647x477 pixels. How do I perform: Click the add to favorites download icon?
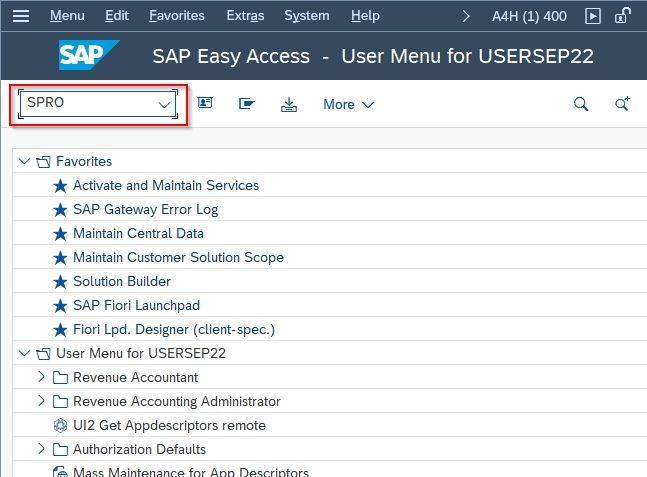tap(289, 104)
